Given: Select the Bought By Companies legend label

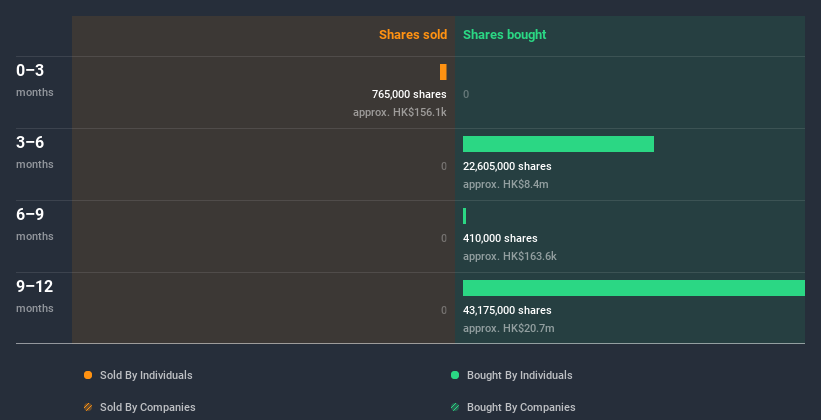Looking at the screenshot, I should (x=521, y=407).
